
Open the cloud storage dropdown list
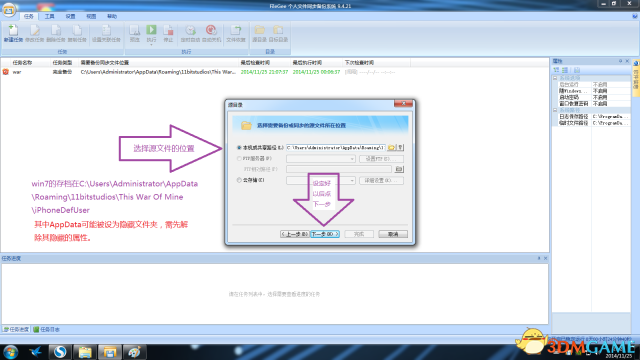[352, 180]
